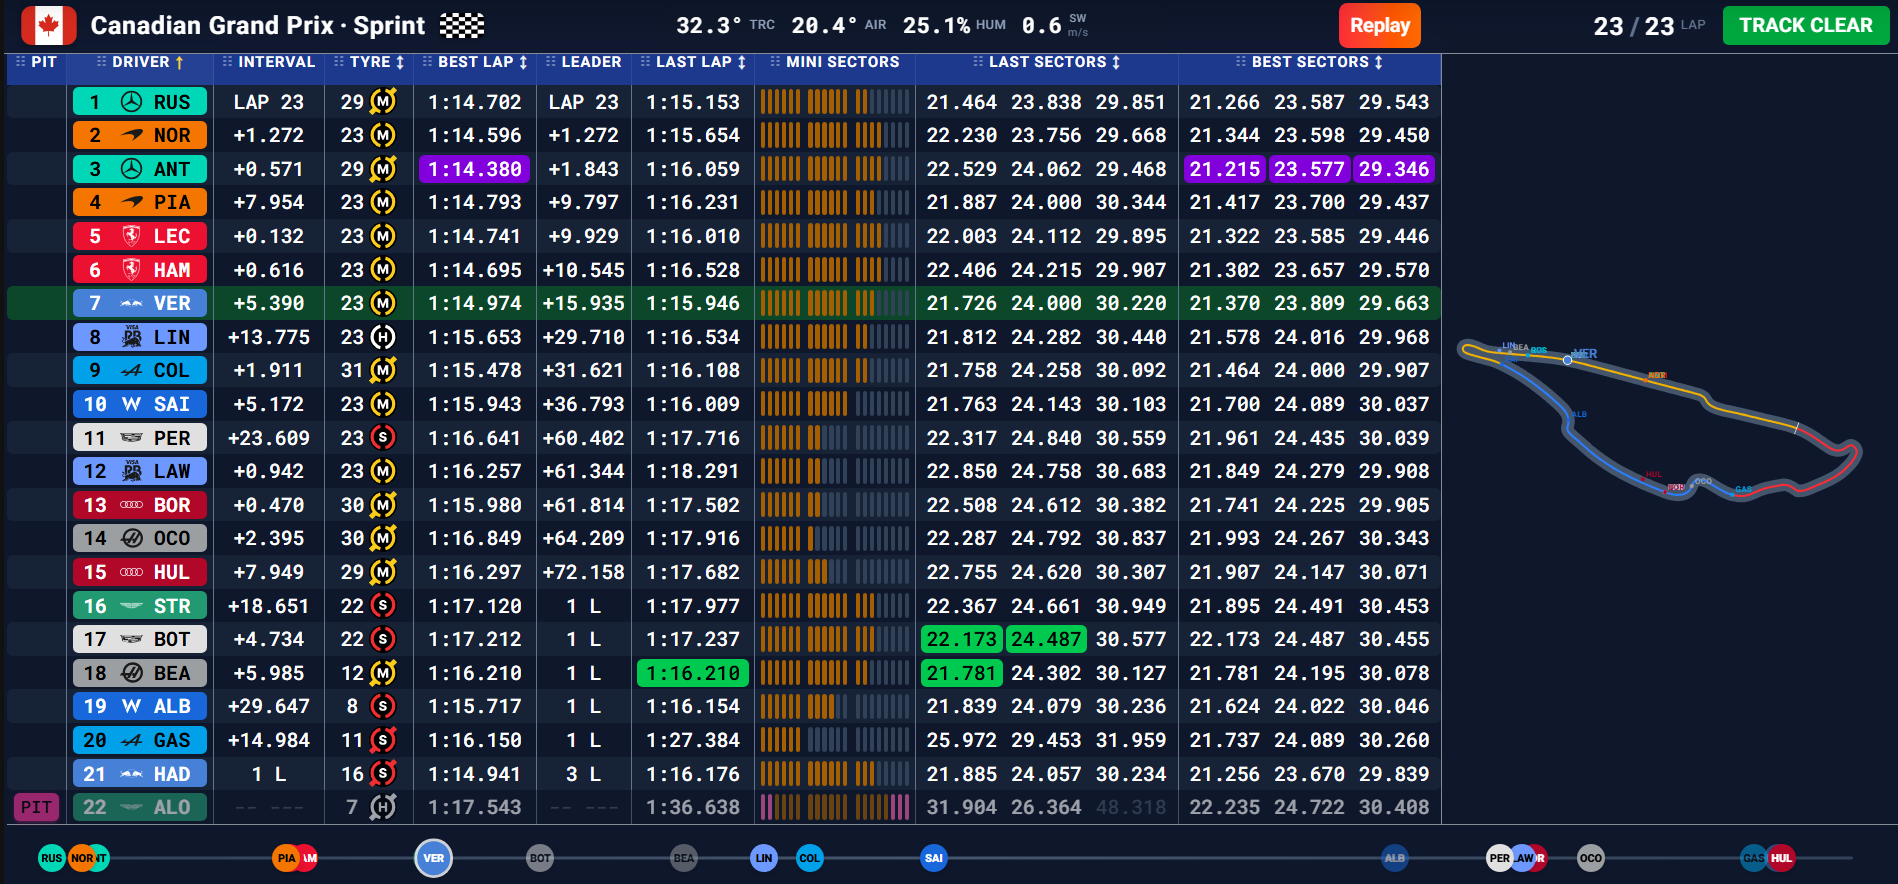Click SAI marker on bottom progress bar
Viewport: 1898px width, 884px height.
(x=934, y=858)
